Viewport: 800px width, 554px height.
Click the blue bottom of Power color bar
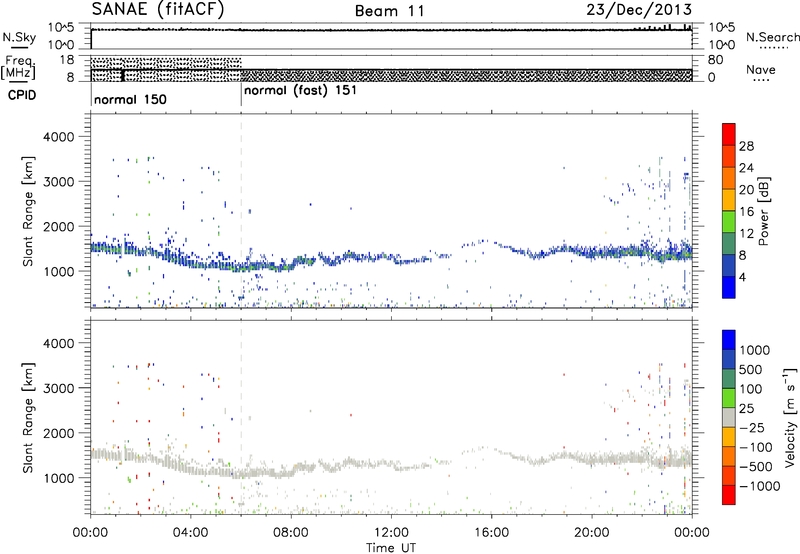(729, 287)
